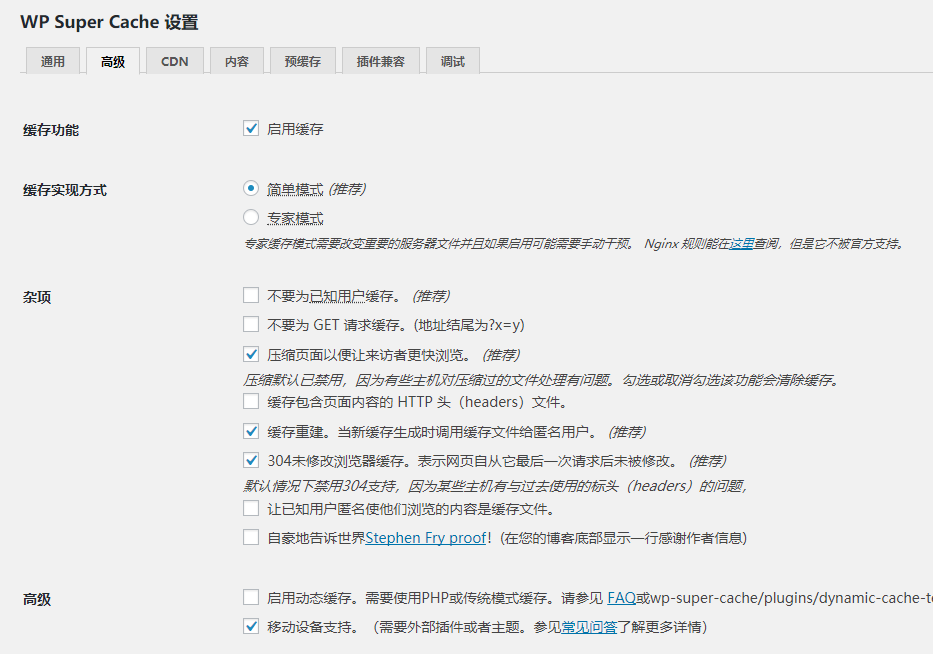Switch to the 通用 tab

click(53, 61)
